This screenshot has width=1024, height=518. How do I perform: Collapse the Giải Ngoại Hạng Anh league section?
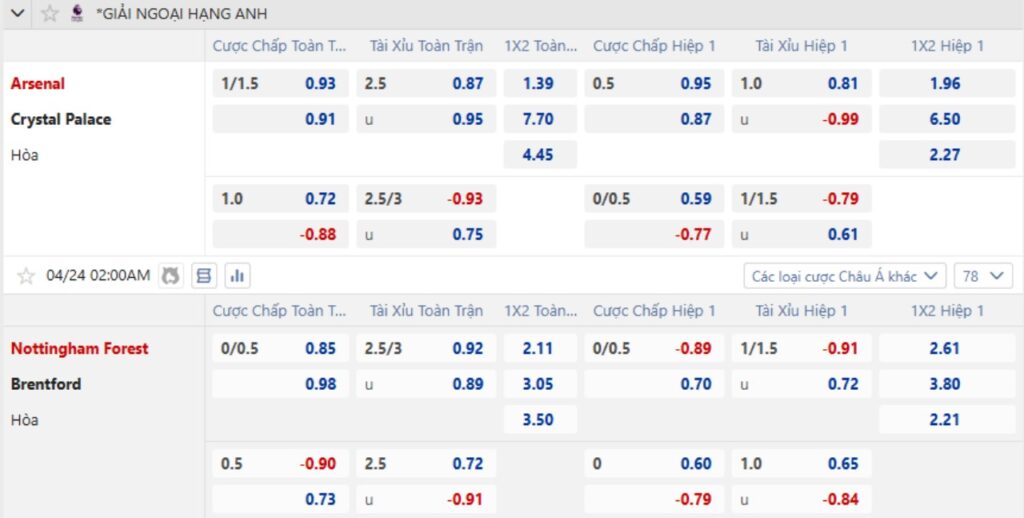tap(18, 13)
